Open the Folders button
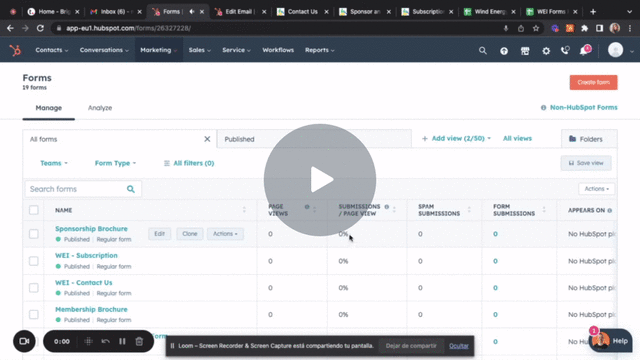Viewport: 640px width, 360px height. click(589, 139)
